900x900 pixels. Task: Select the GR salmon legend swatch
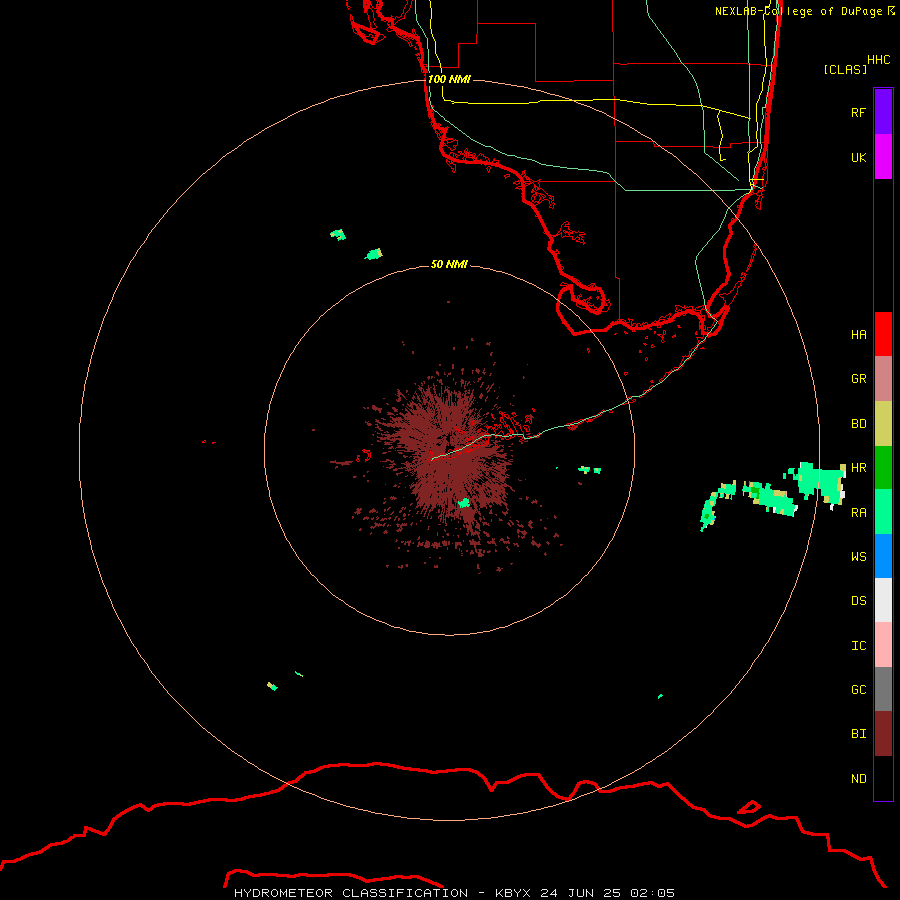(883, 379)
